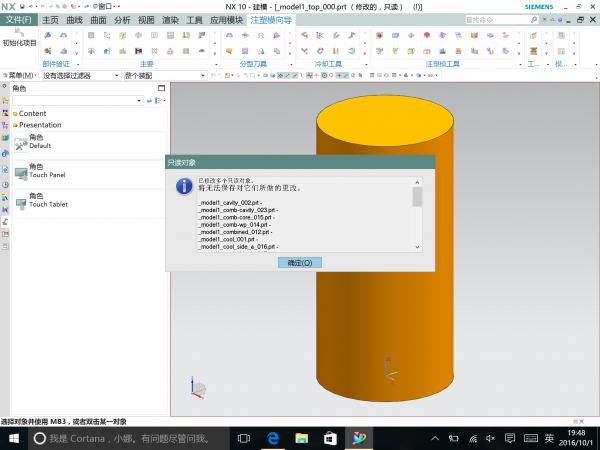
Task: Click the green-check icon in the 工... group
Action: (533, 35)
